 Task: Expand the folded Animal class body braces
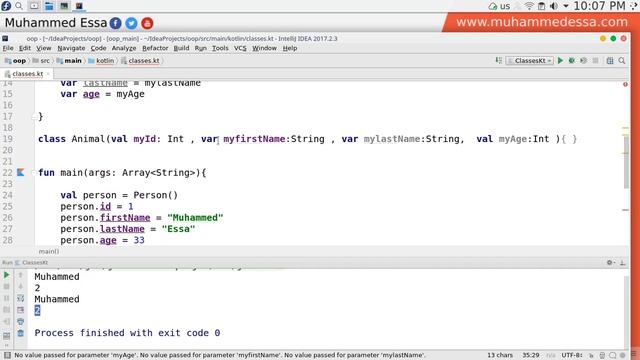coord(569,139)
